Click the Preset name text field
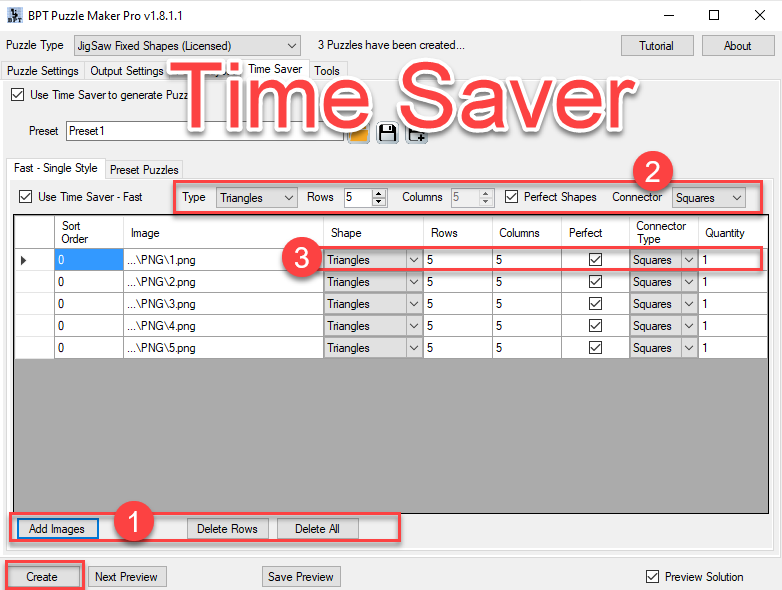This screenshot has height=590, width=782. 200,131
